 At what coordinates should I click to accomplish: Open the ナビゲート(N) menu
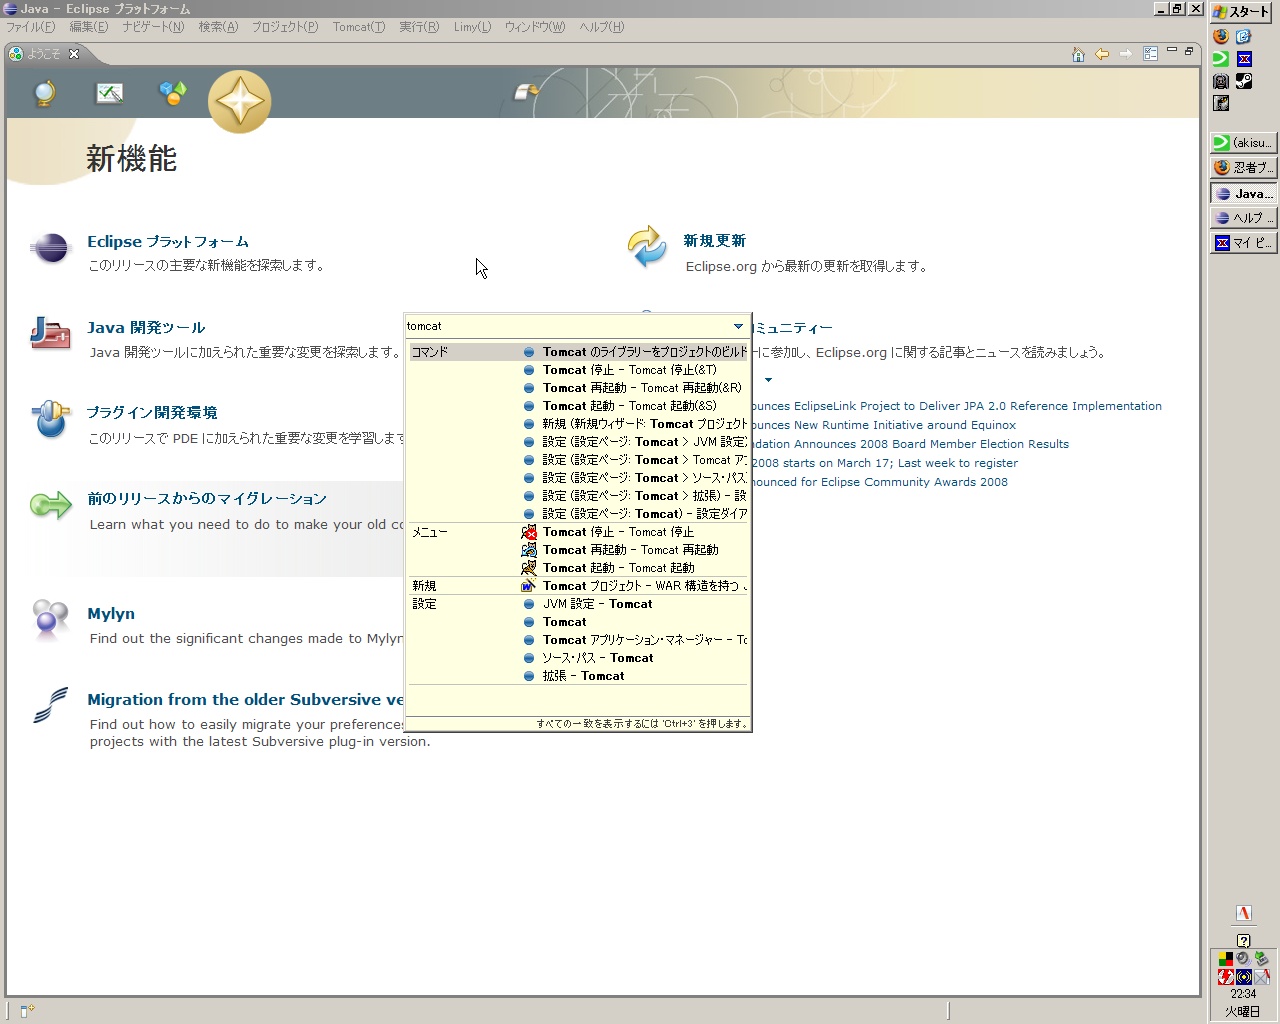pos(153,27)
